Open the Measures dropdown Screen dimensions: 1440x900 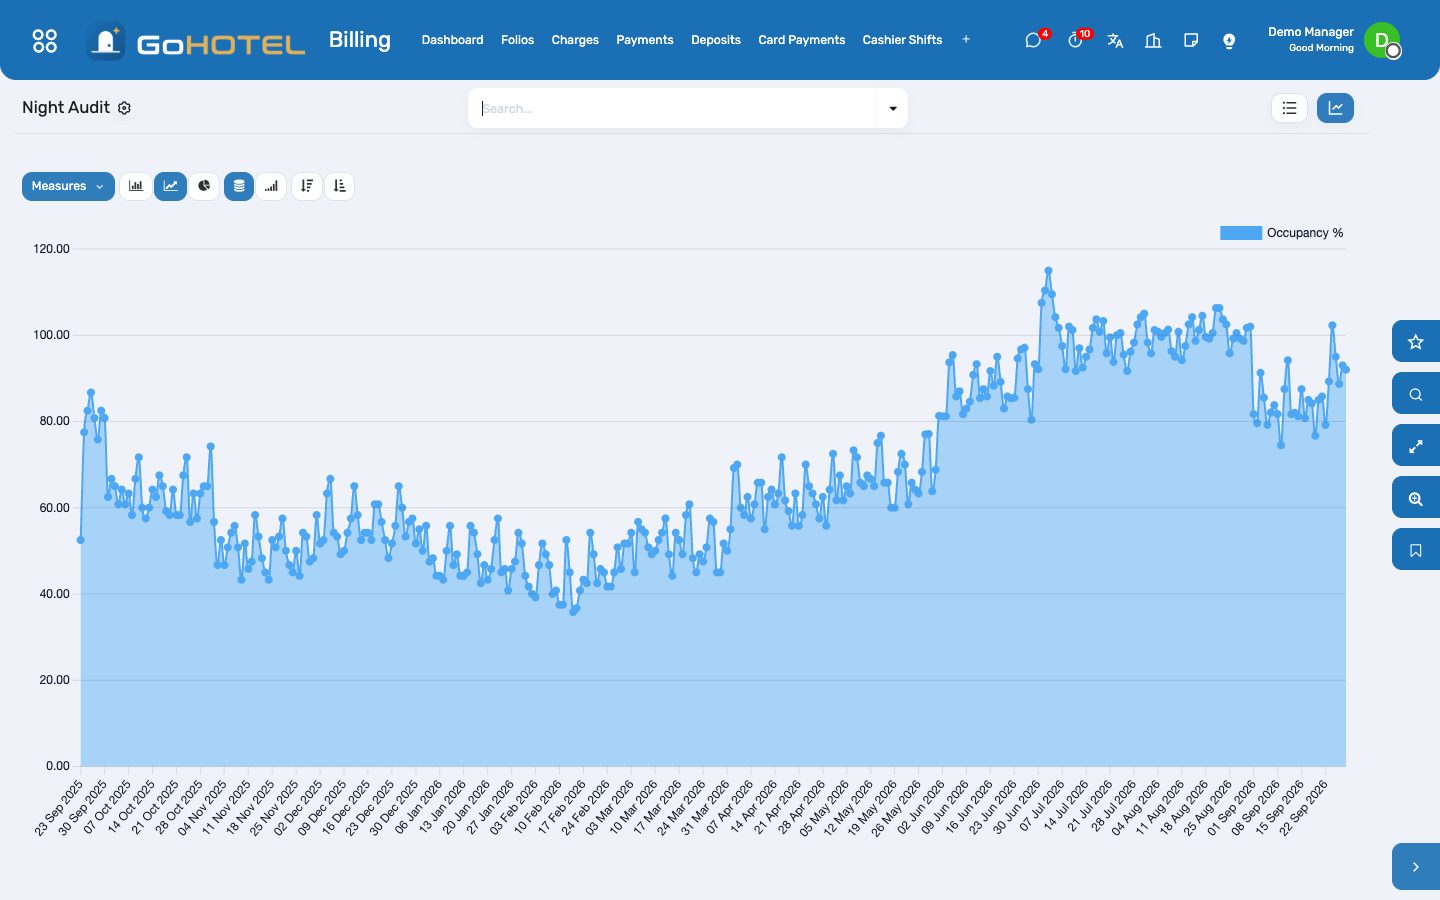tap(69, 186)
